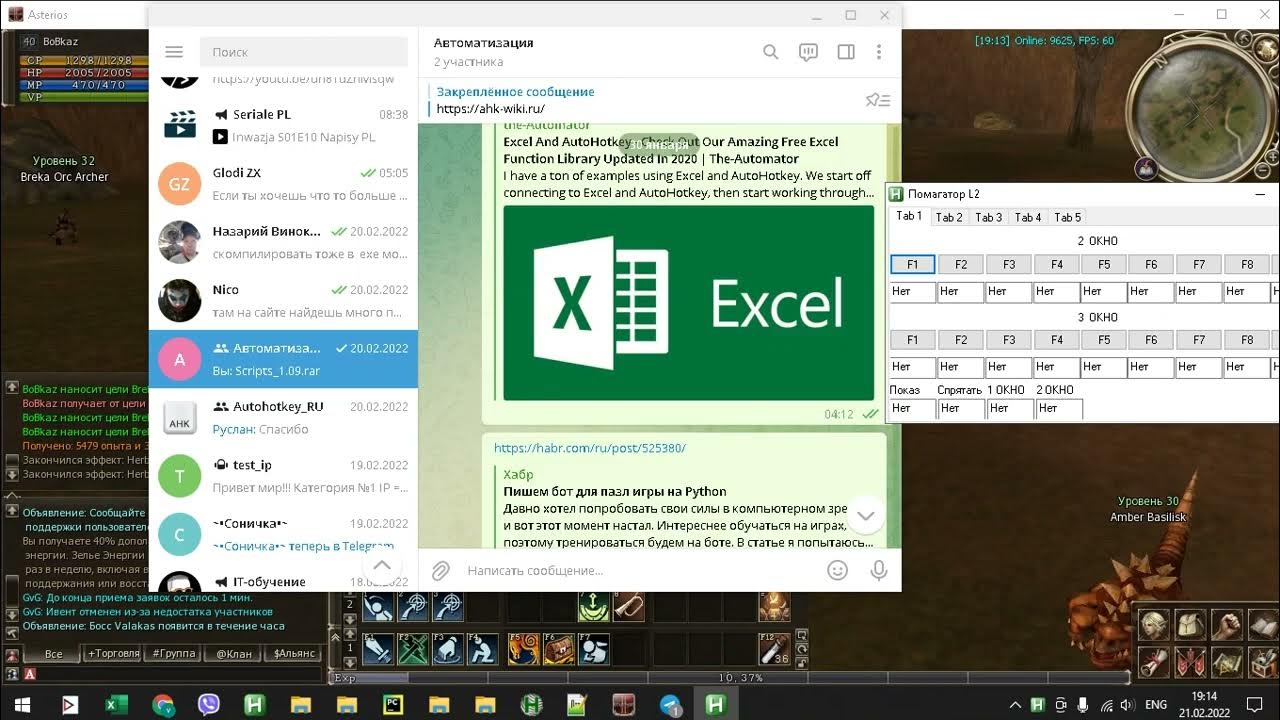The height and width of the screenshot is (720, 1280).
Task: Open the Назарий Винок... chat
Action: coord(283,242)
